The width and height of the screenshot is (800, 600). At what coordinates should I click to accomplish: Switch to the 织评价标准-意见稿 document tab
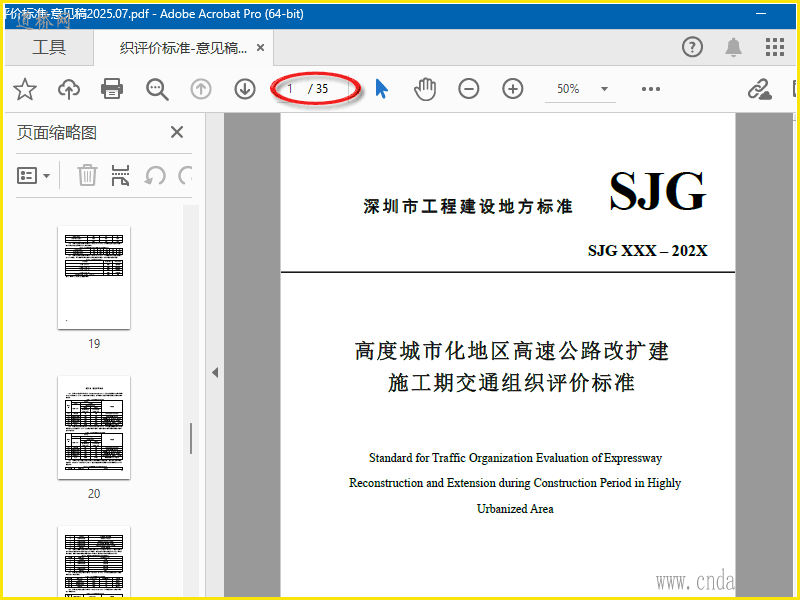click(184, 48)
